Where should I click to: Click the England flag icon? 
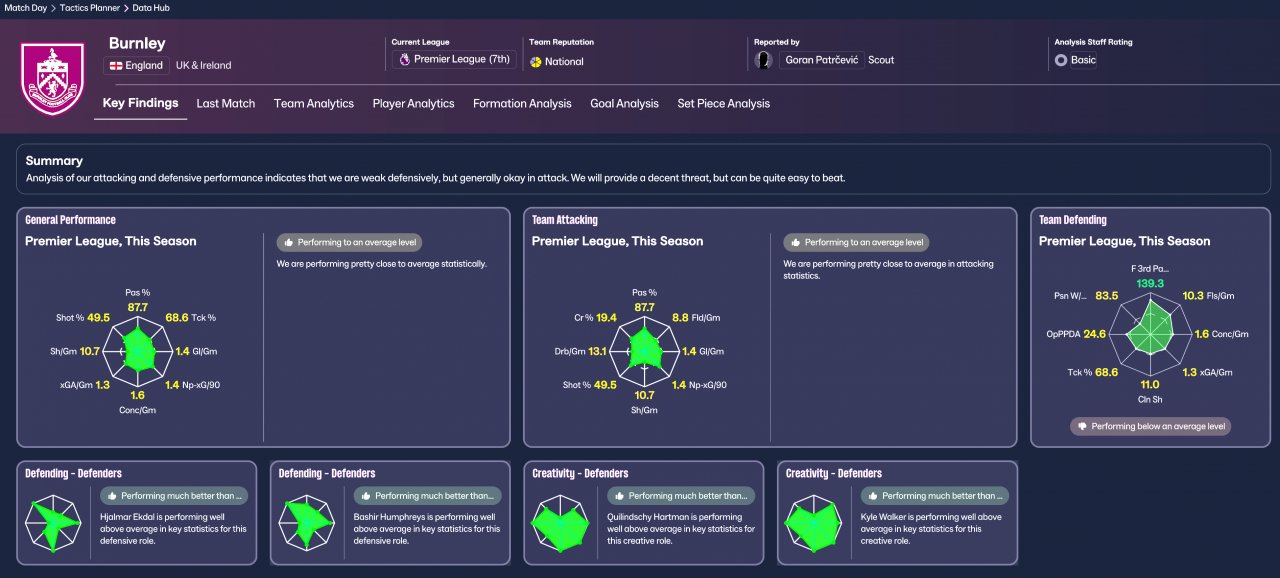(x=115, y=65)
